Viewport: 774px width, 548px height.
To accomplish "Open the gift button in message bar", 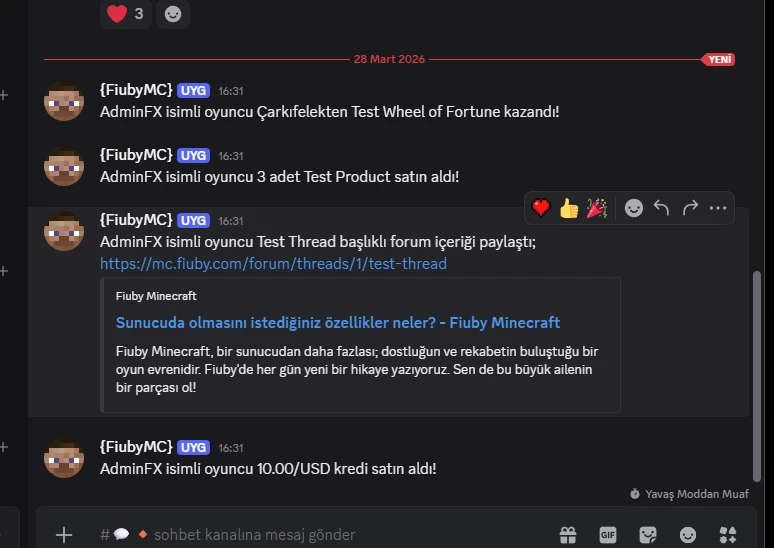I will (x=568, y=535).
